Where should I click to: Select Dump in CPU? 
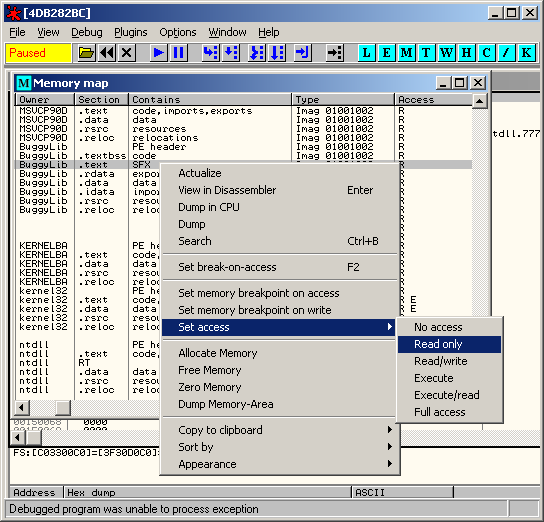coord(279,207)
